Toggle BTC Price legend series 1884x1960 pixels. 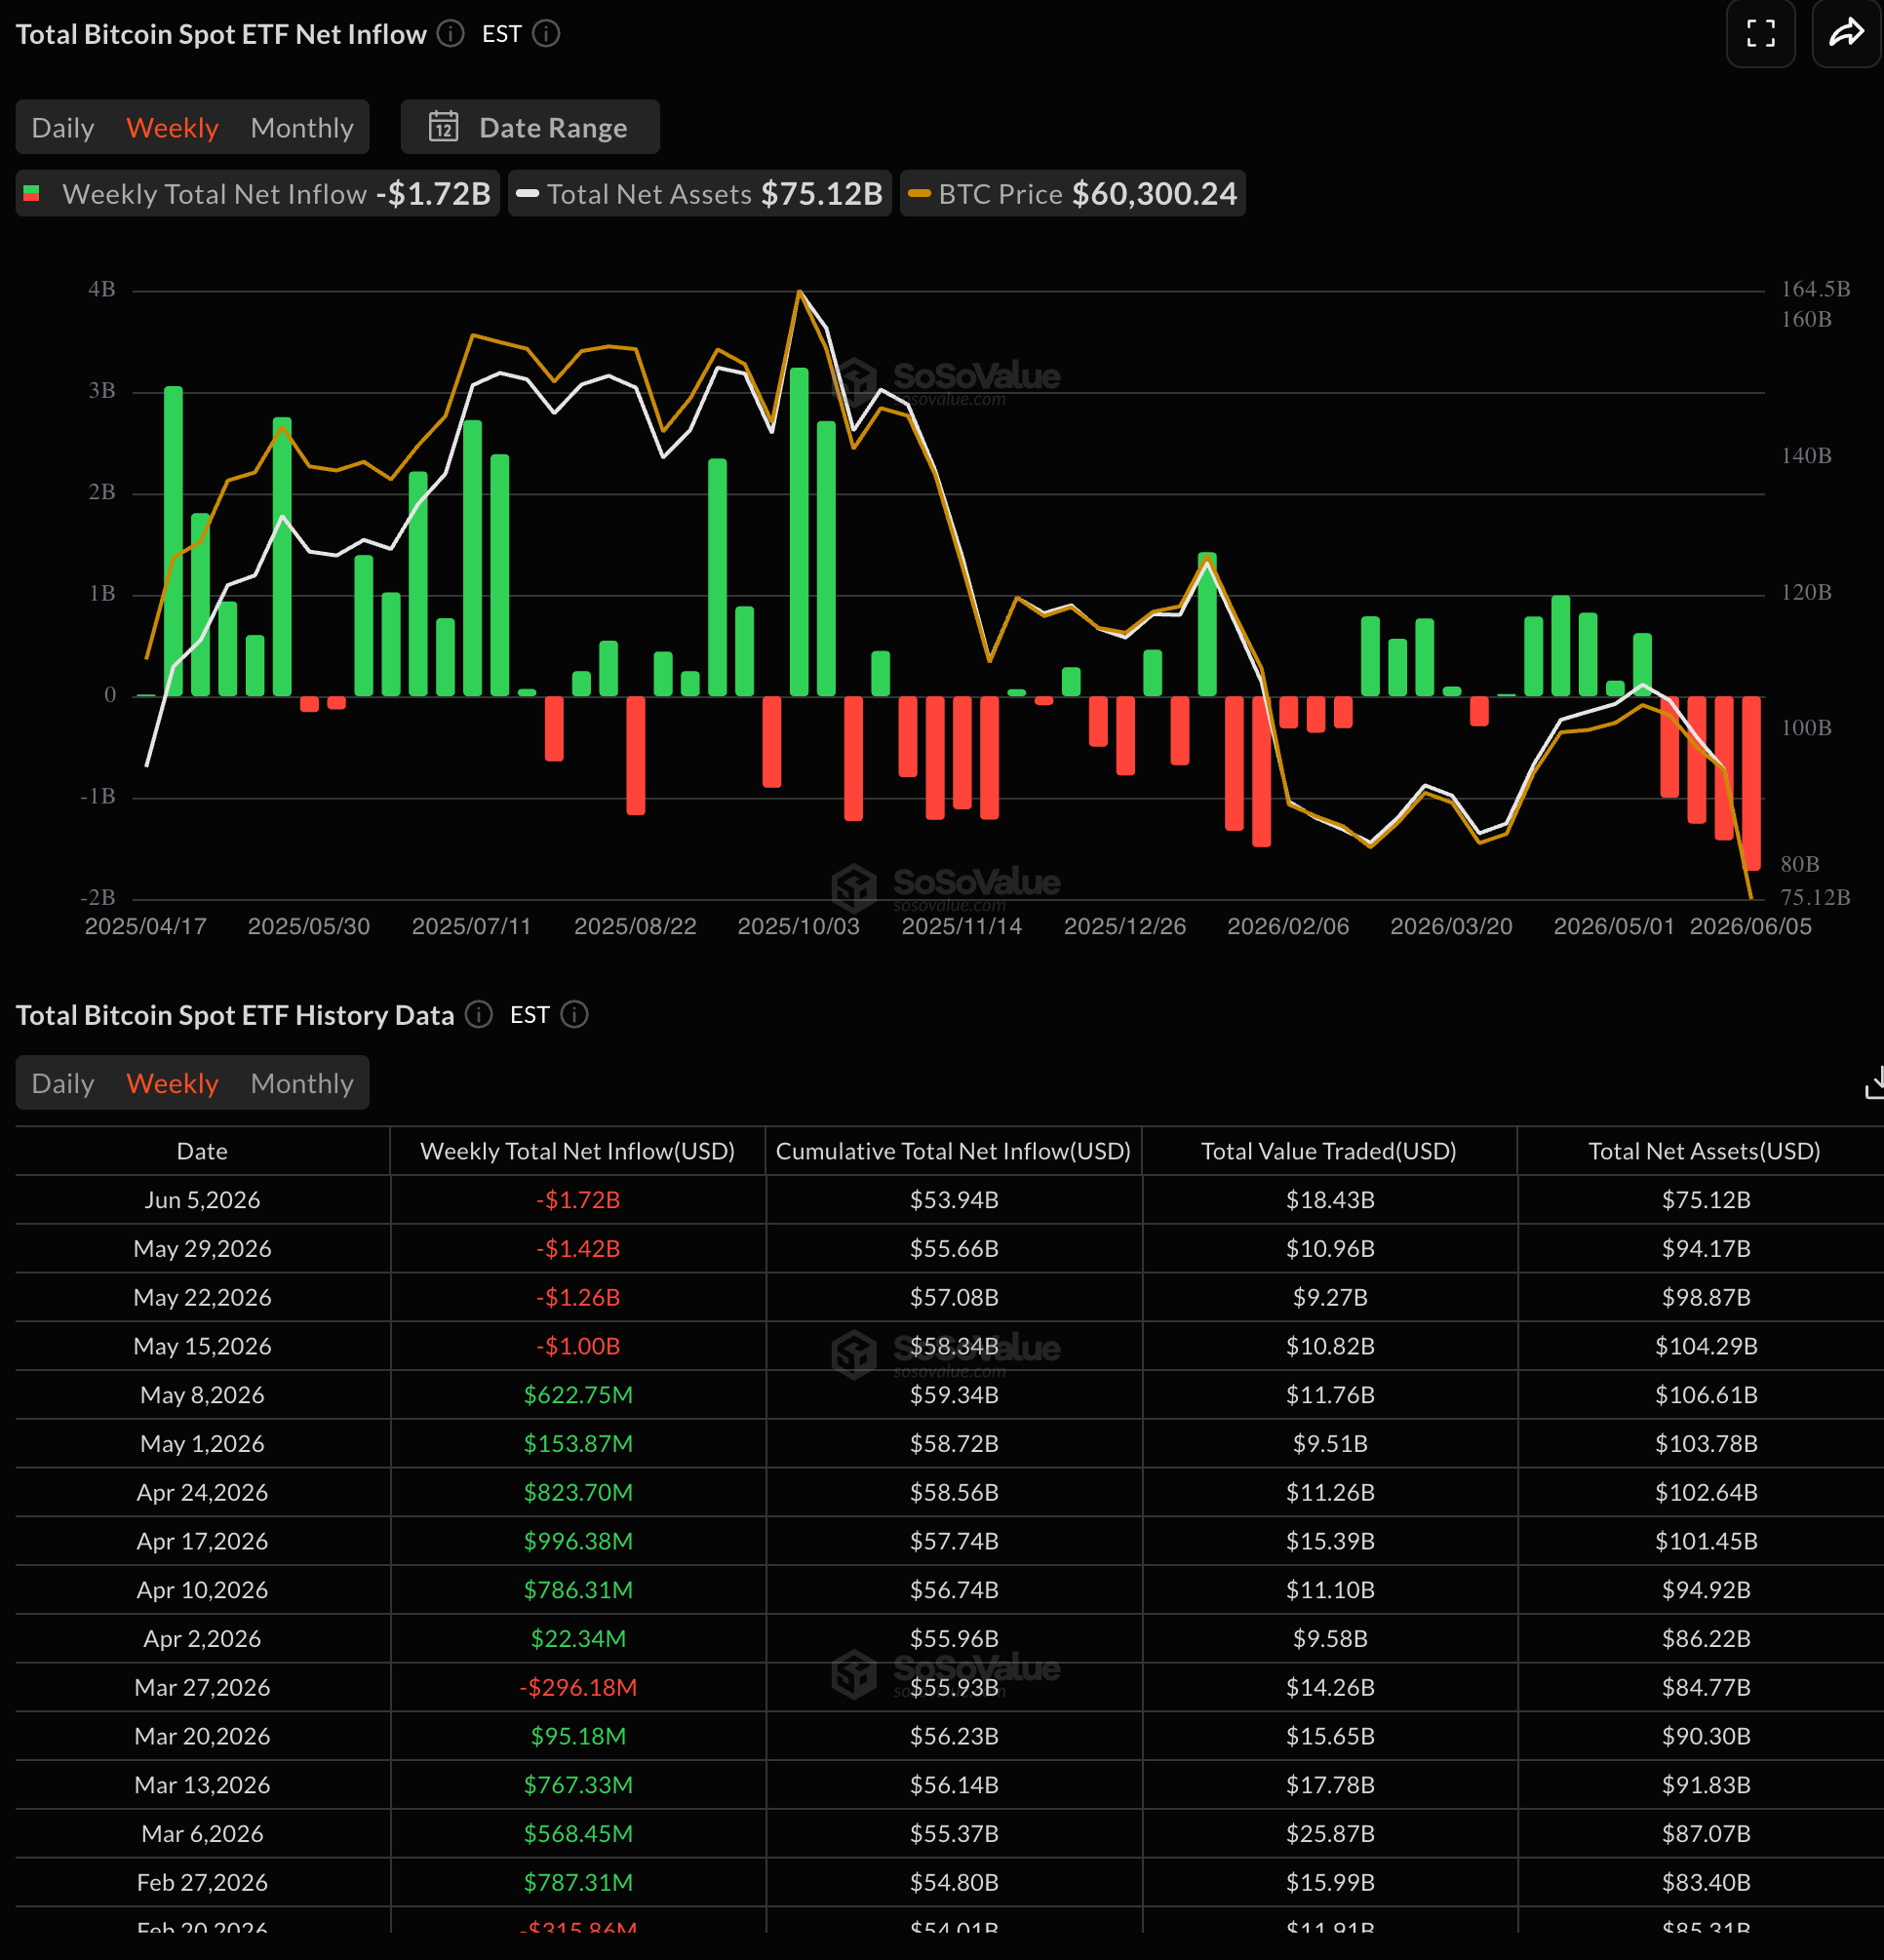click(x=1073, y=194)
